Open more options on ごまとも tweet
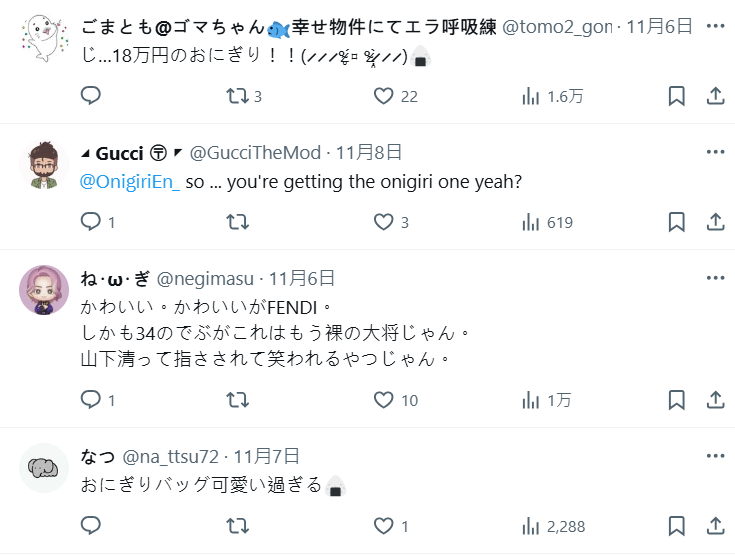The width and height of the screenshot is (735, 556). 715,25
